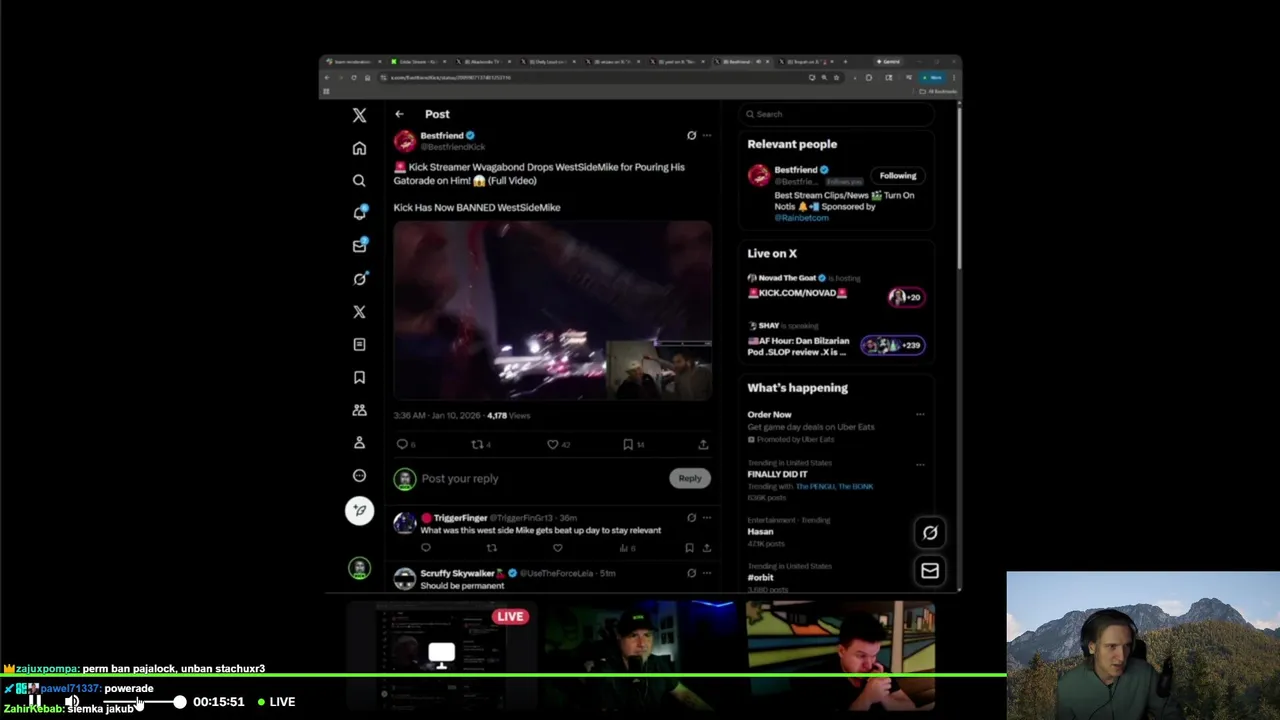Open the All Bookmarks folder
The height and width of the screenshot is (720, 1280).
pyautogui.click(x=938, y=91)
